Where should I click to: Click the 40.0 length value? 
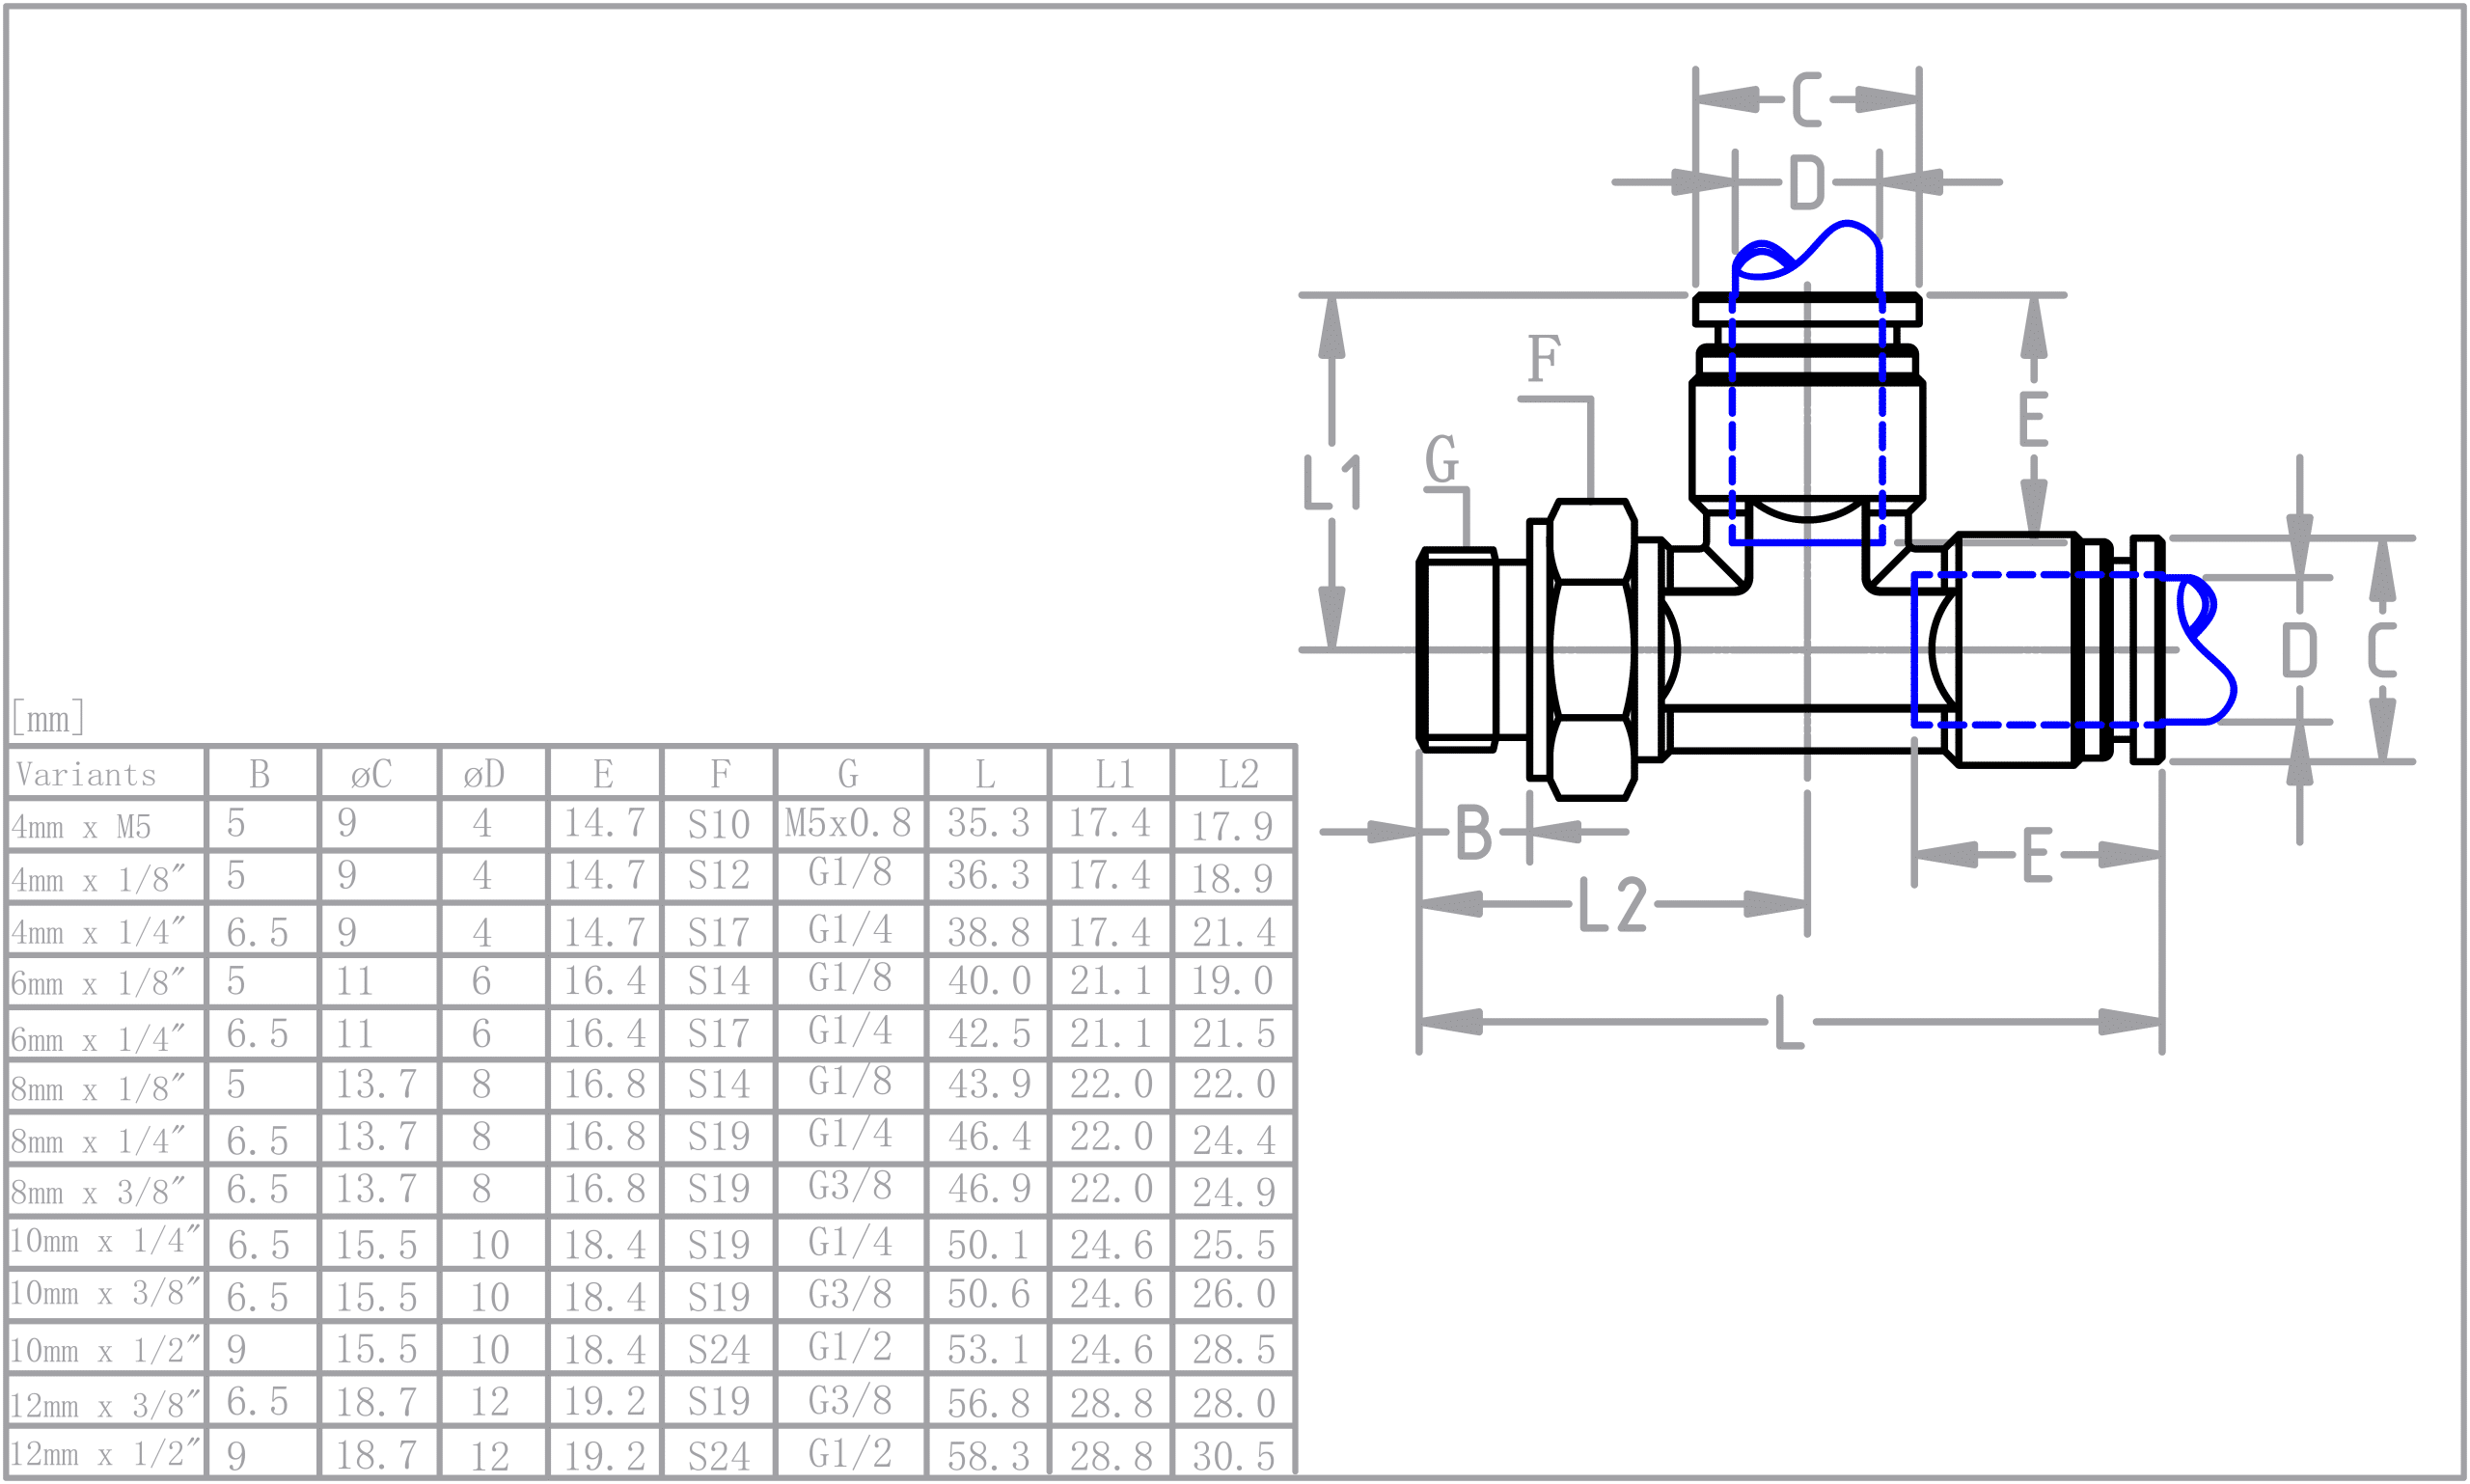[989, 981]
